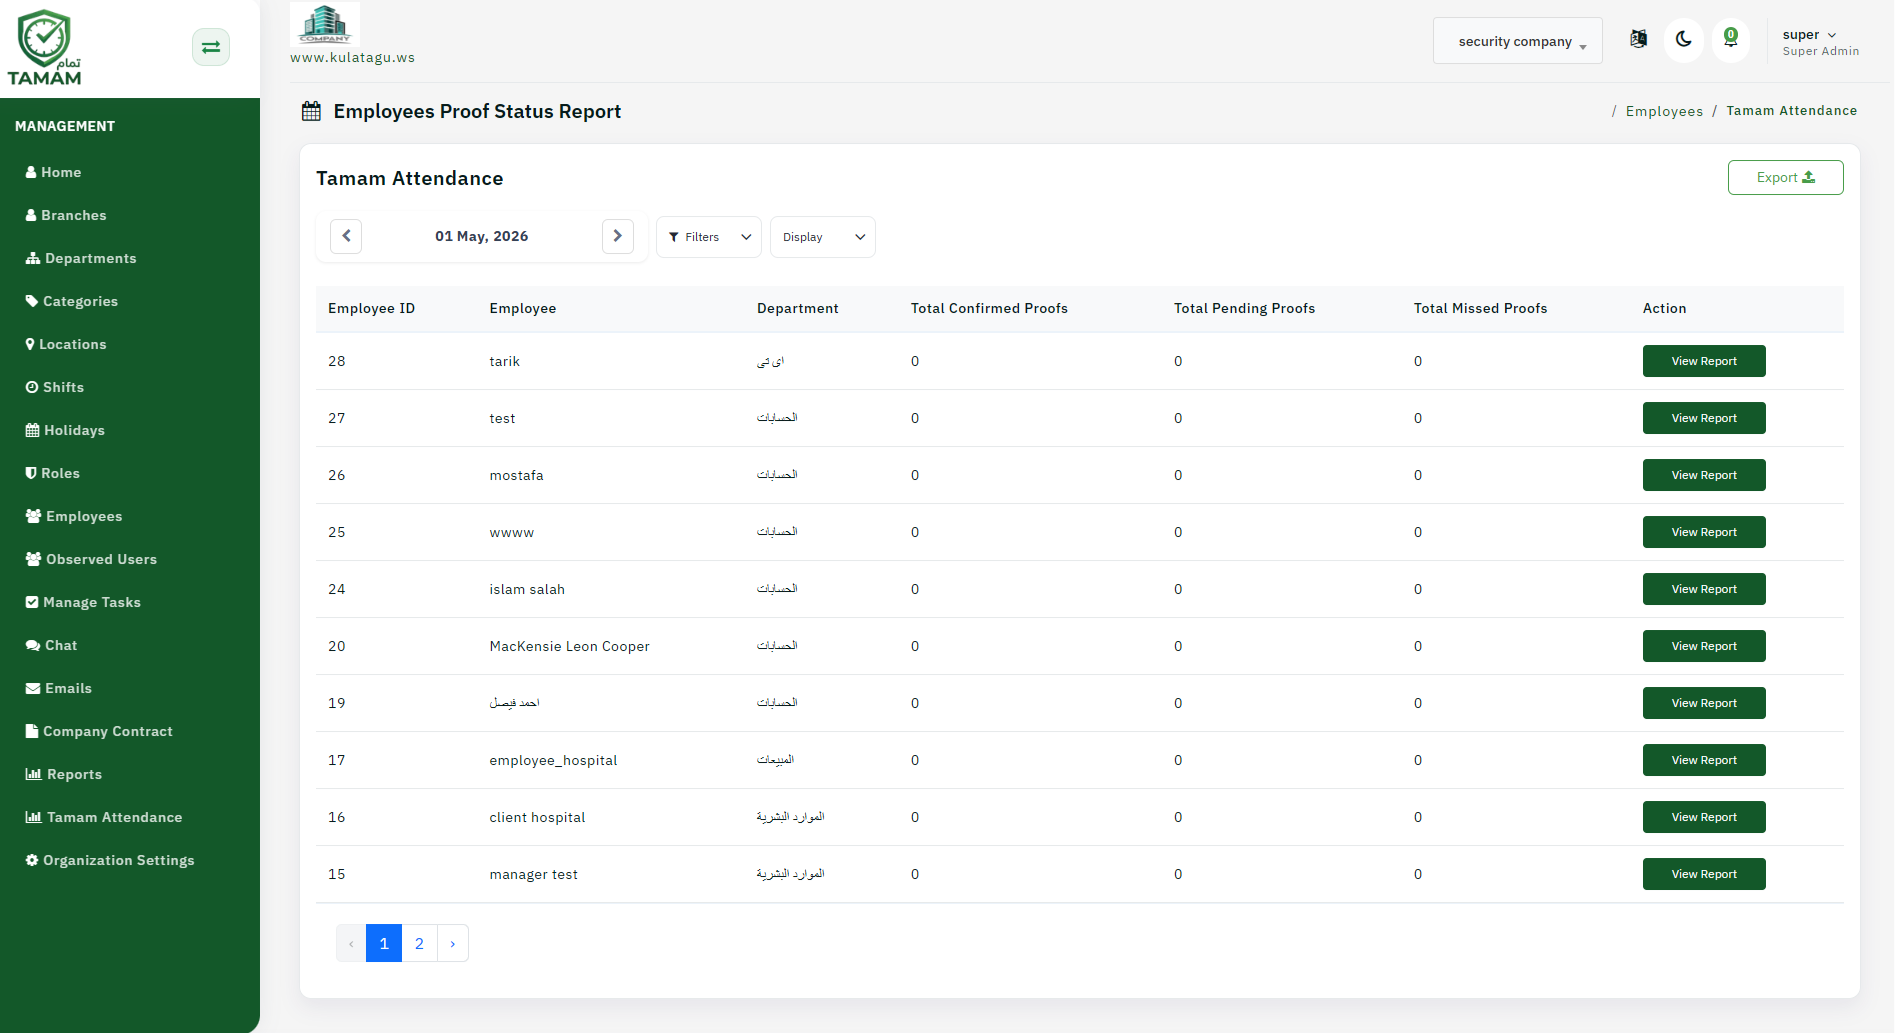Open the language translation icon
Image resolution: width=1895 pixels, height=1034 pixels.
(1638, 39)
